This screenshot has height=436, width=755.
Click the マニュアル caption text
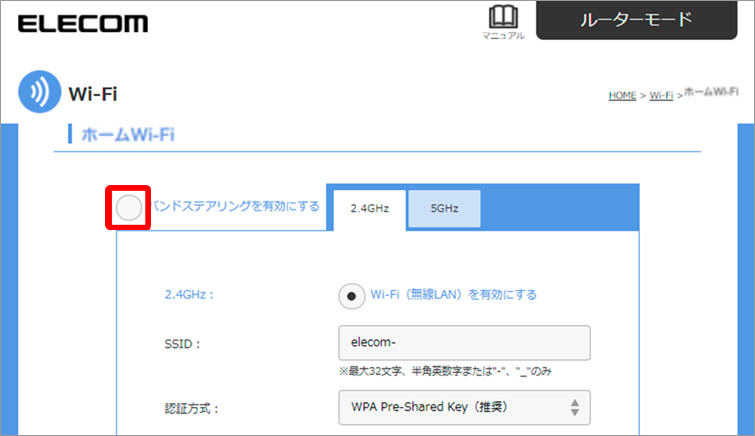pos(503,36)
